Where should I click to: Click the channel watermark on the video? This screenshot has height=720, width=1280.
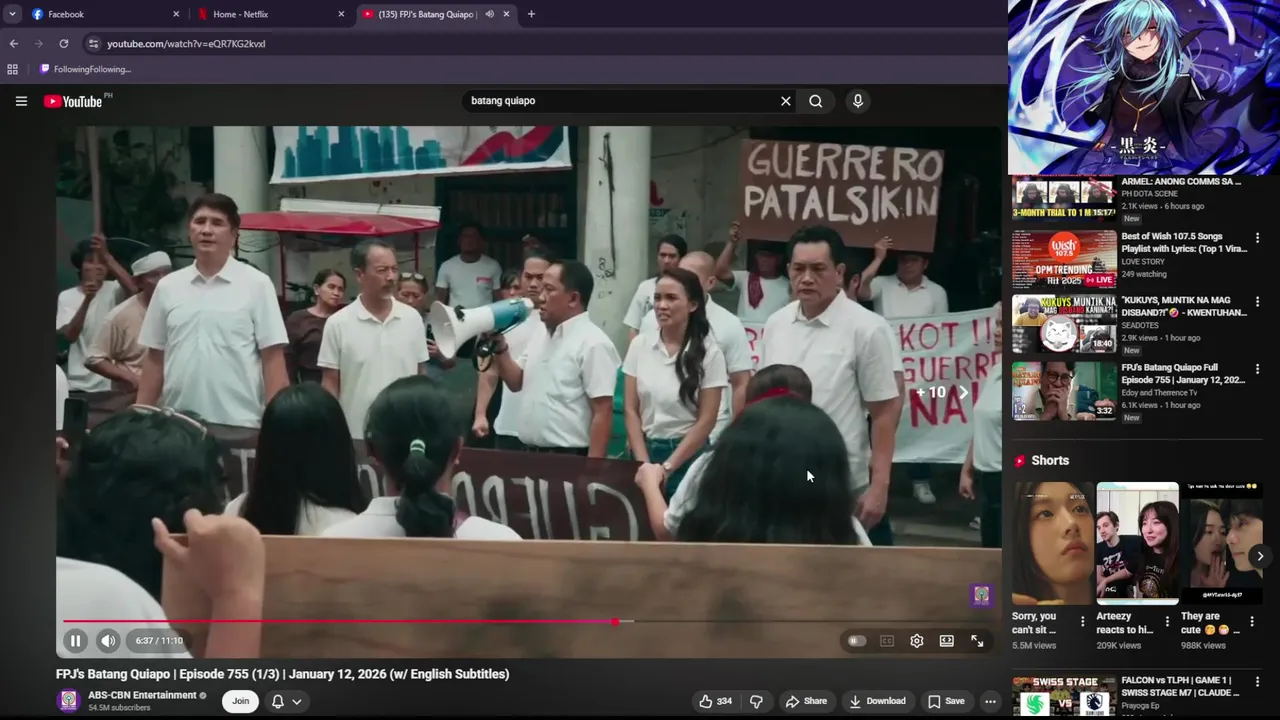click(981, 595)
